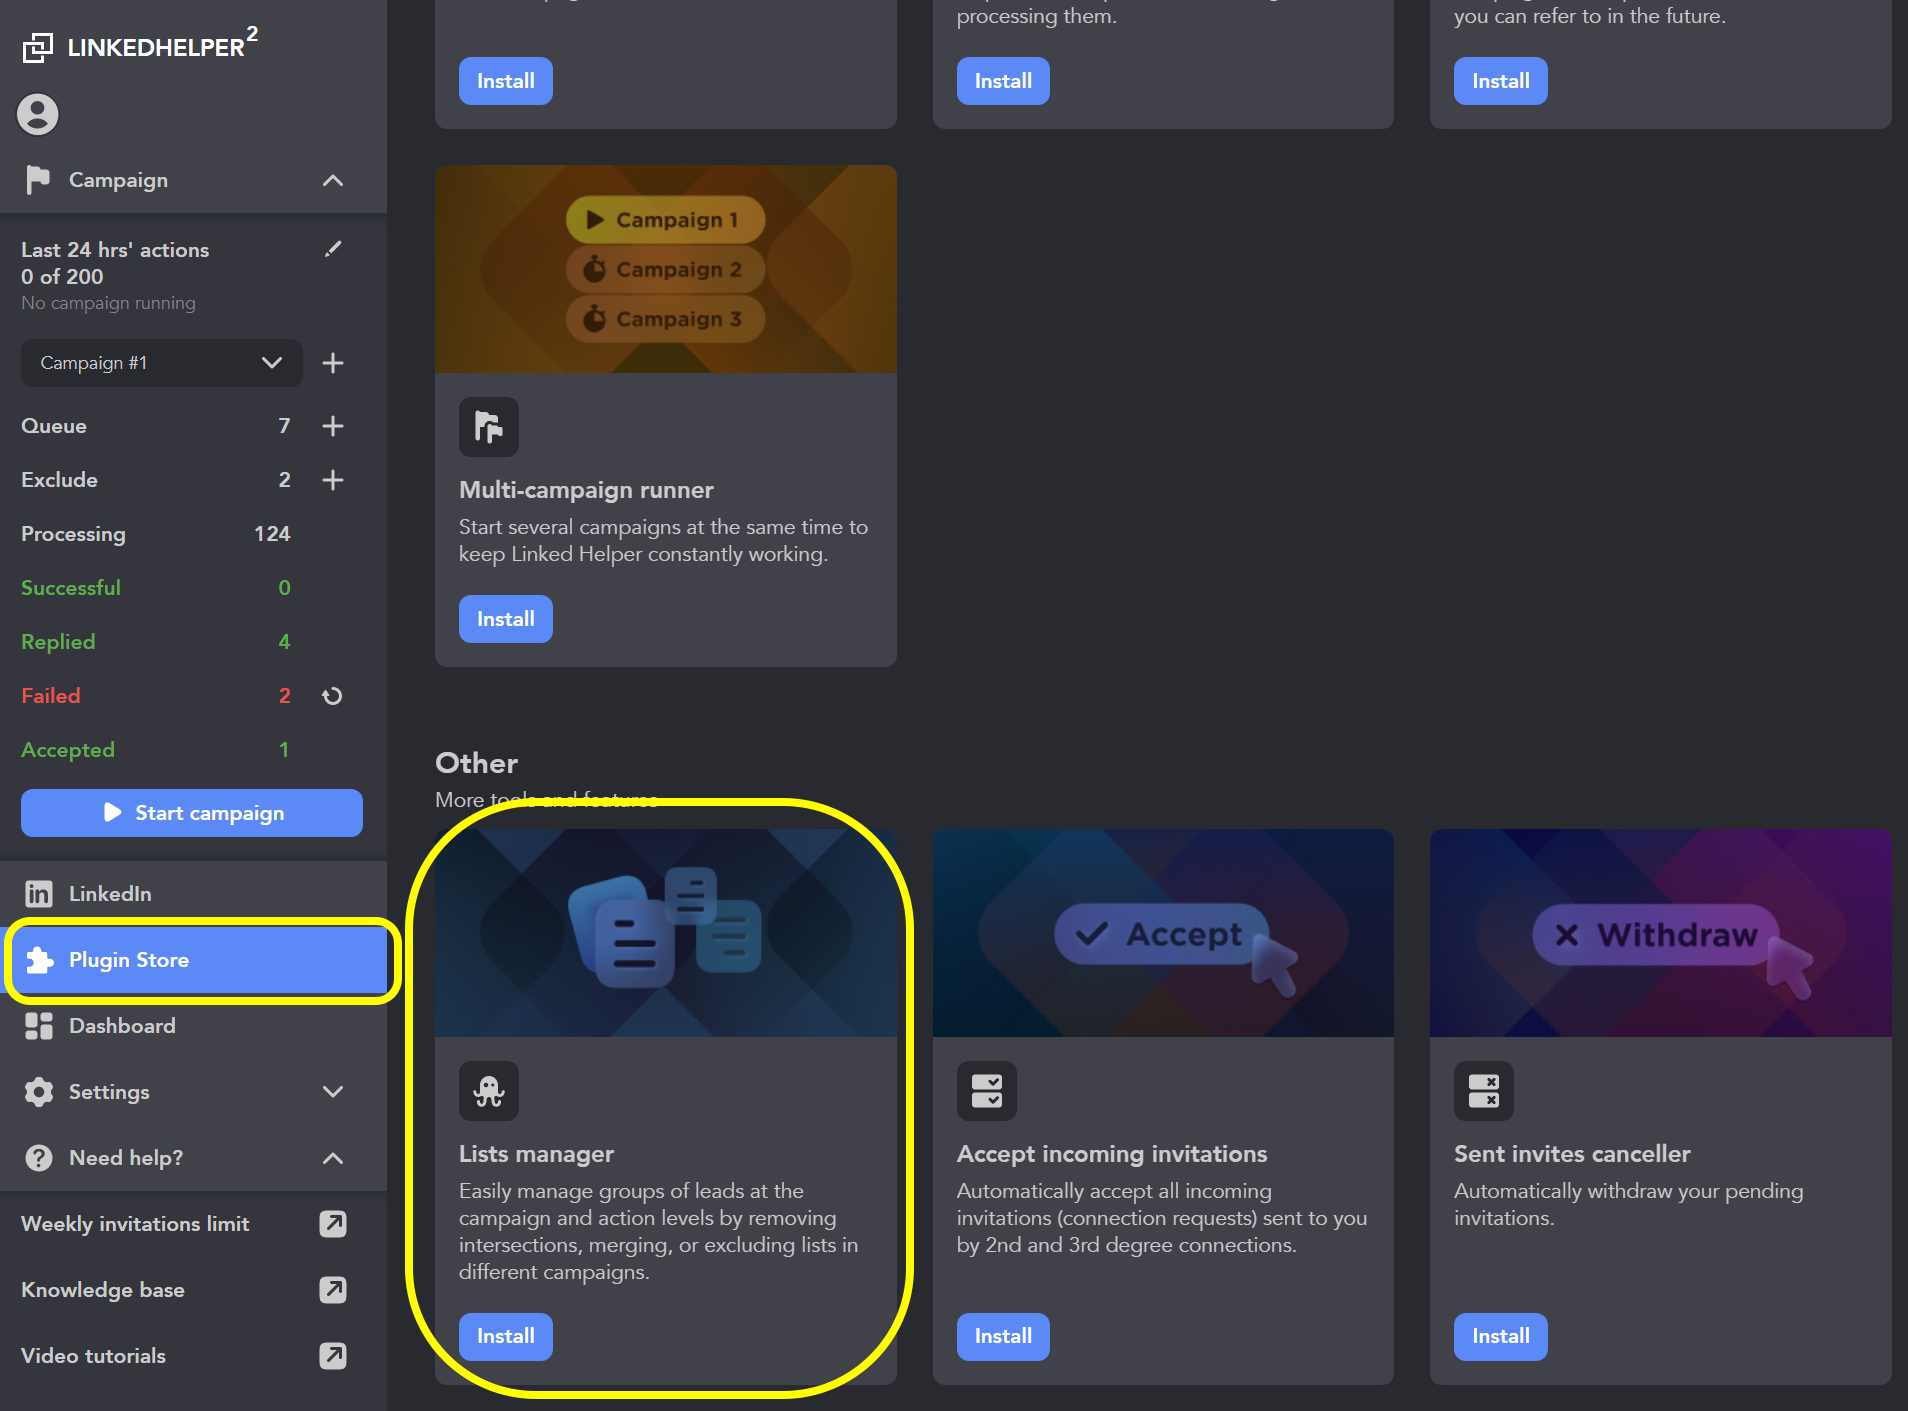Click Accept incoming invitations plugin icon
Screen dimensions: 1908x1411
click(987, 1091)
